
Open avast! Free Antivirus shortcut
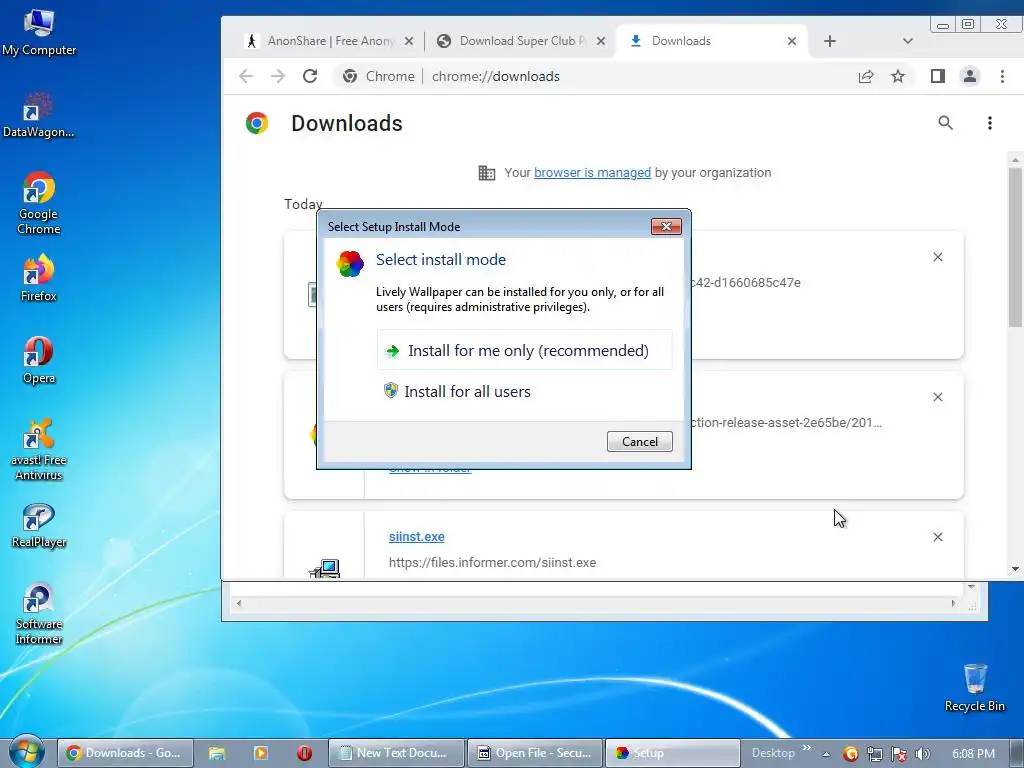click(39, 449)
